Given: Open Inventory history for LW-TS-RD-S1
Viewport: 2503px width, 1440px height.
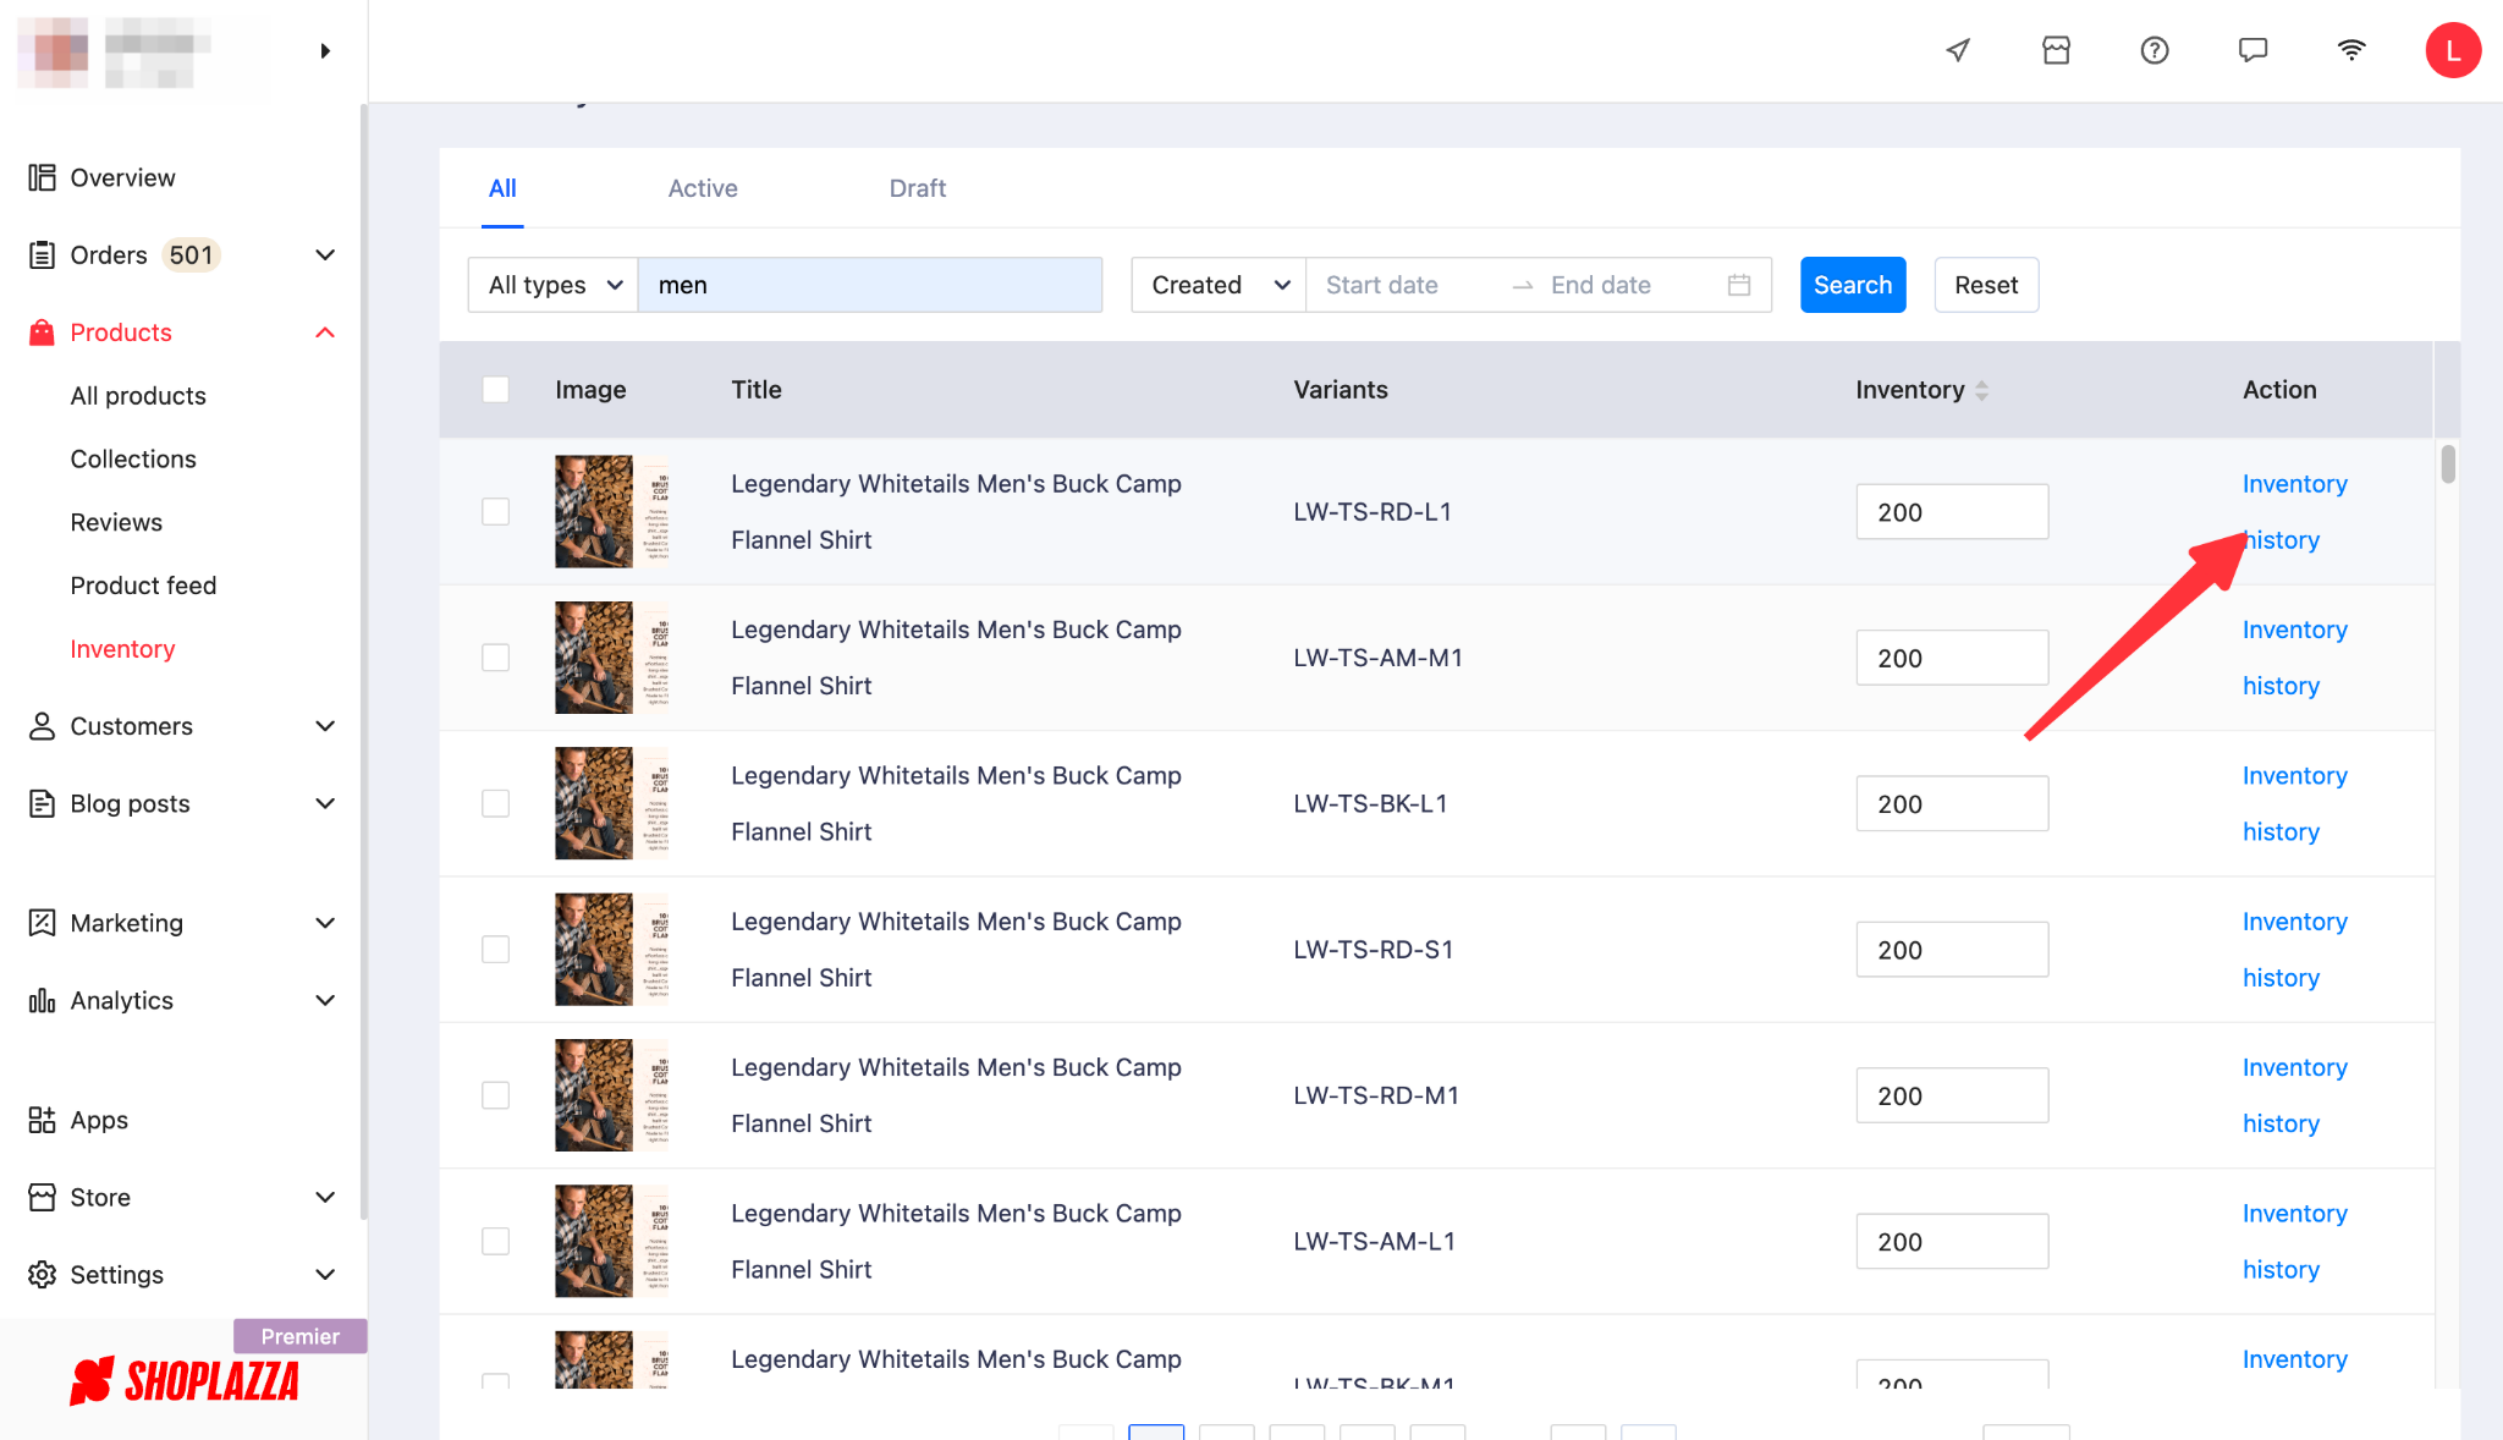Looking at the screenshot, I should 2294,949.
